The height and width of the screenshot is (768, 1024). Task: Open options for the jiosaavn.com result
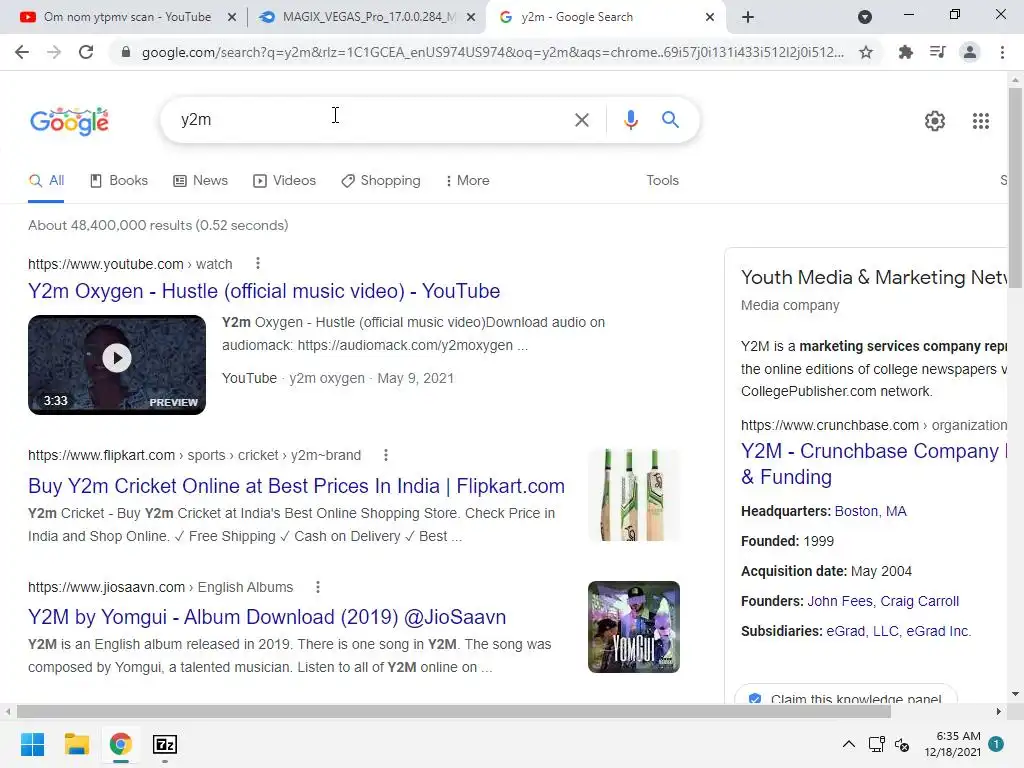pyautogui.click(x=318, y=587)
